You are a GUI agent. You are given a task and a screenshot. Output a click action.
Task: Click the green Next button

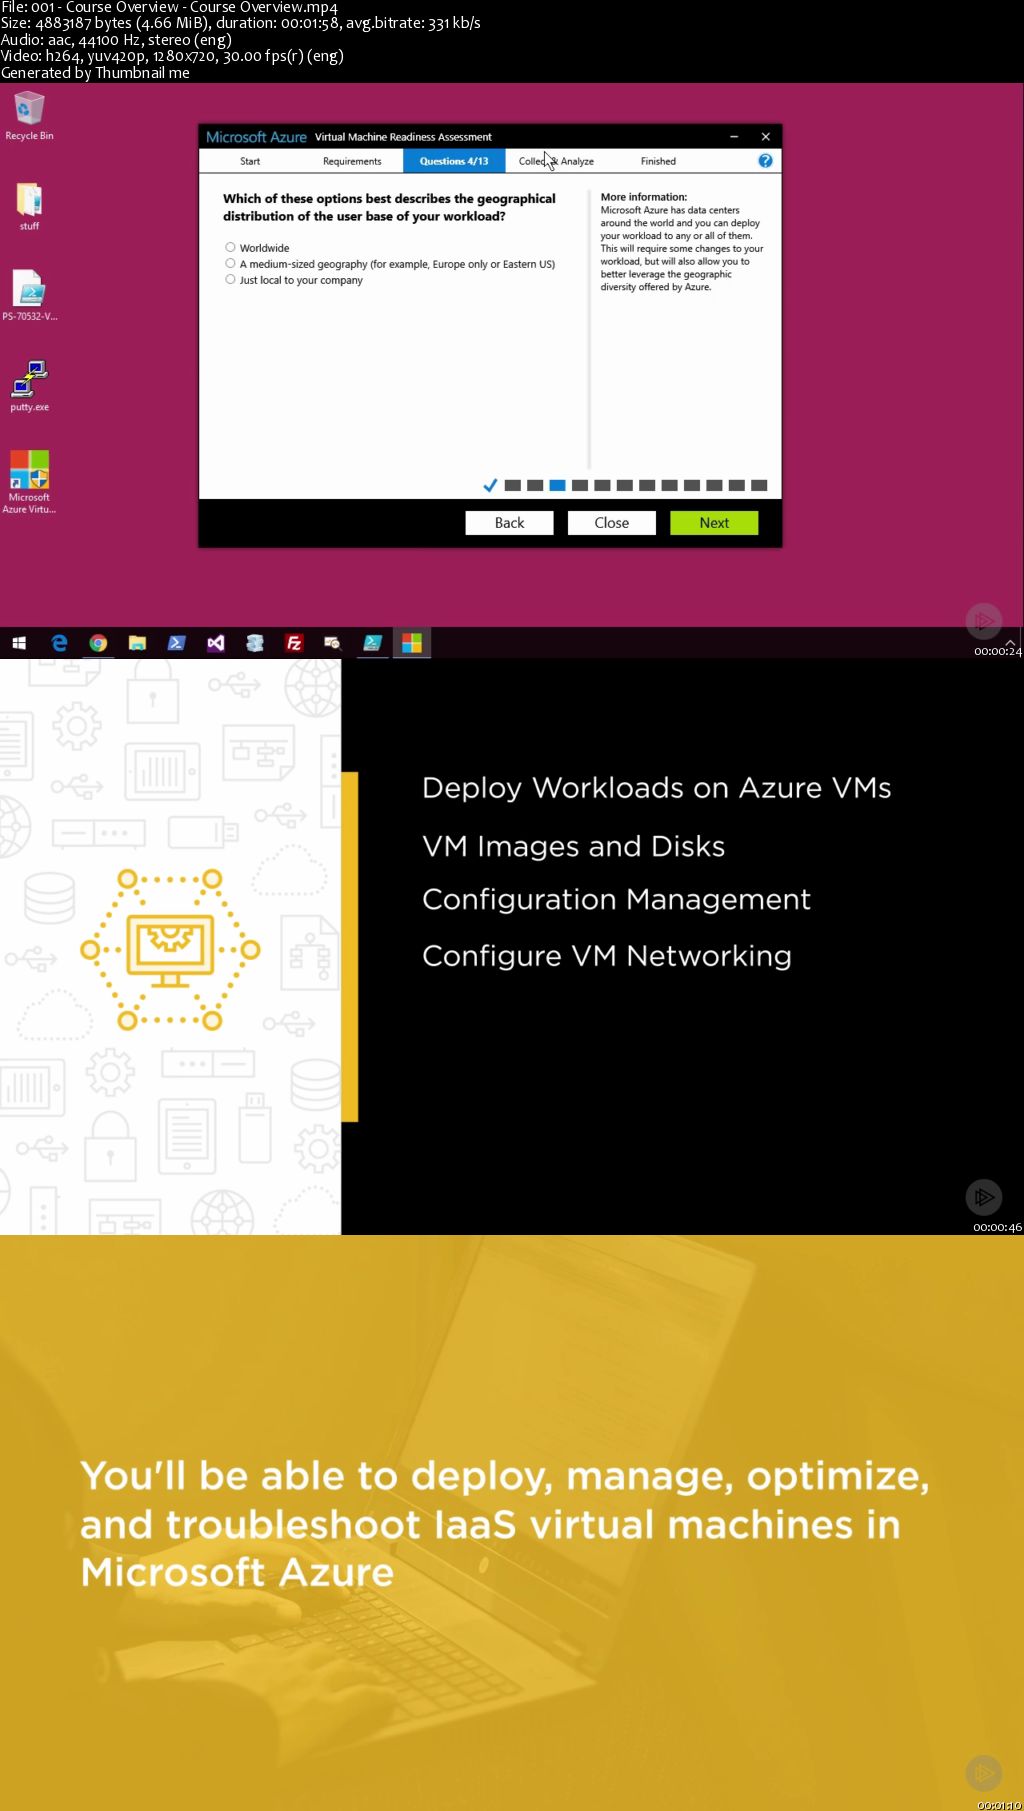tap(714, 523)
